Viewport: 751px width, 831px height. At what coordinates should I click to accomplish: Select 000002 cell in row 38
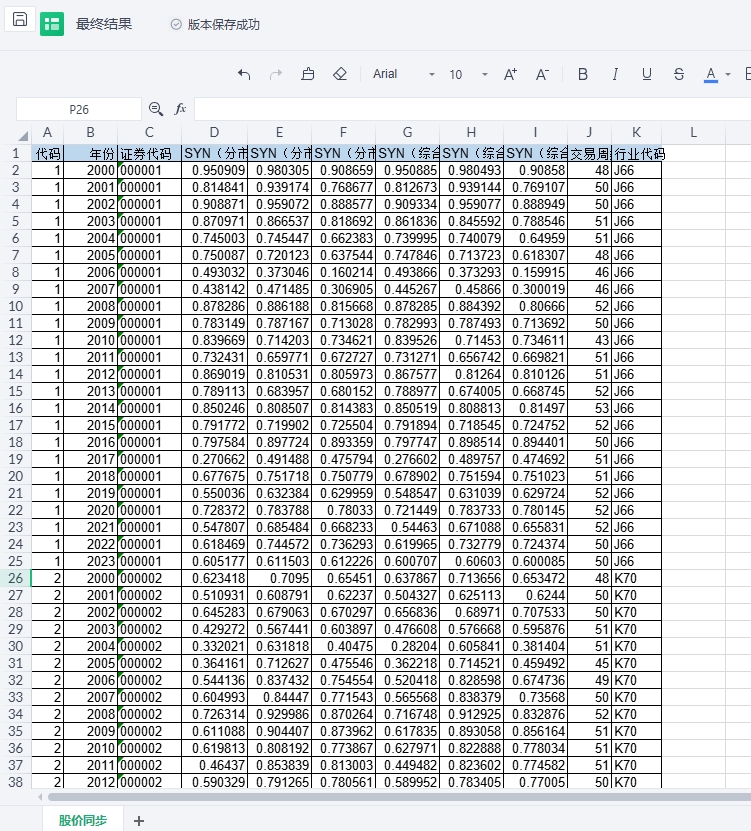click(x=149, y=782)
